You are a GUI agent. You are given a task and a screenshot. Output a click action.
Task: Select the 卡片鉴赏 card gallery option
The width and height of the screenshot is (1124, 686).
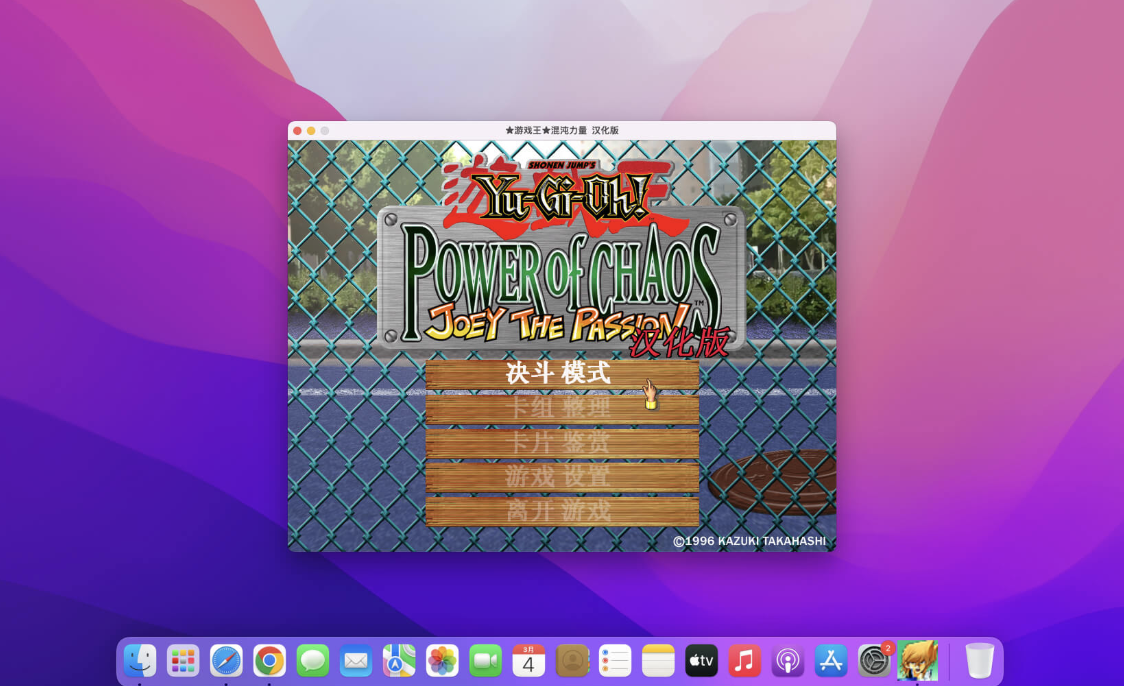(562, 443)
